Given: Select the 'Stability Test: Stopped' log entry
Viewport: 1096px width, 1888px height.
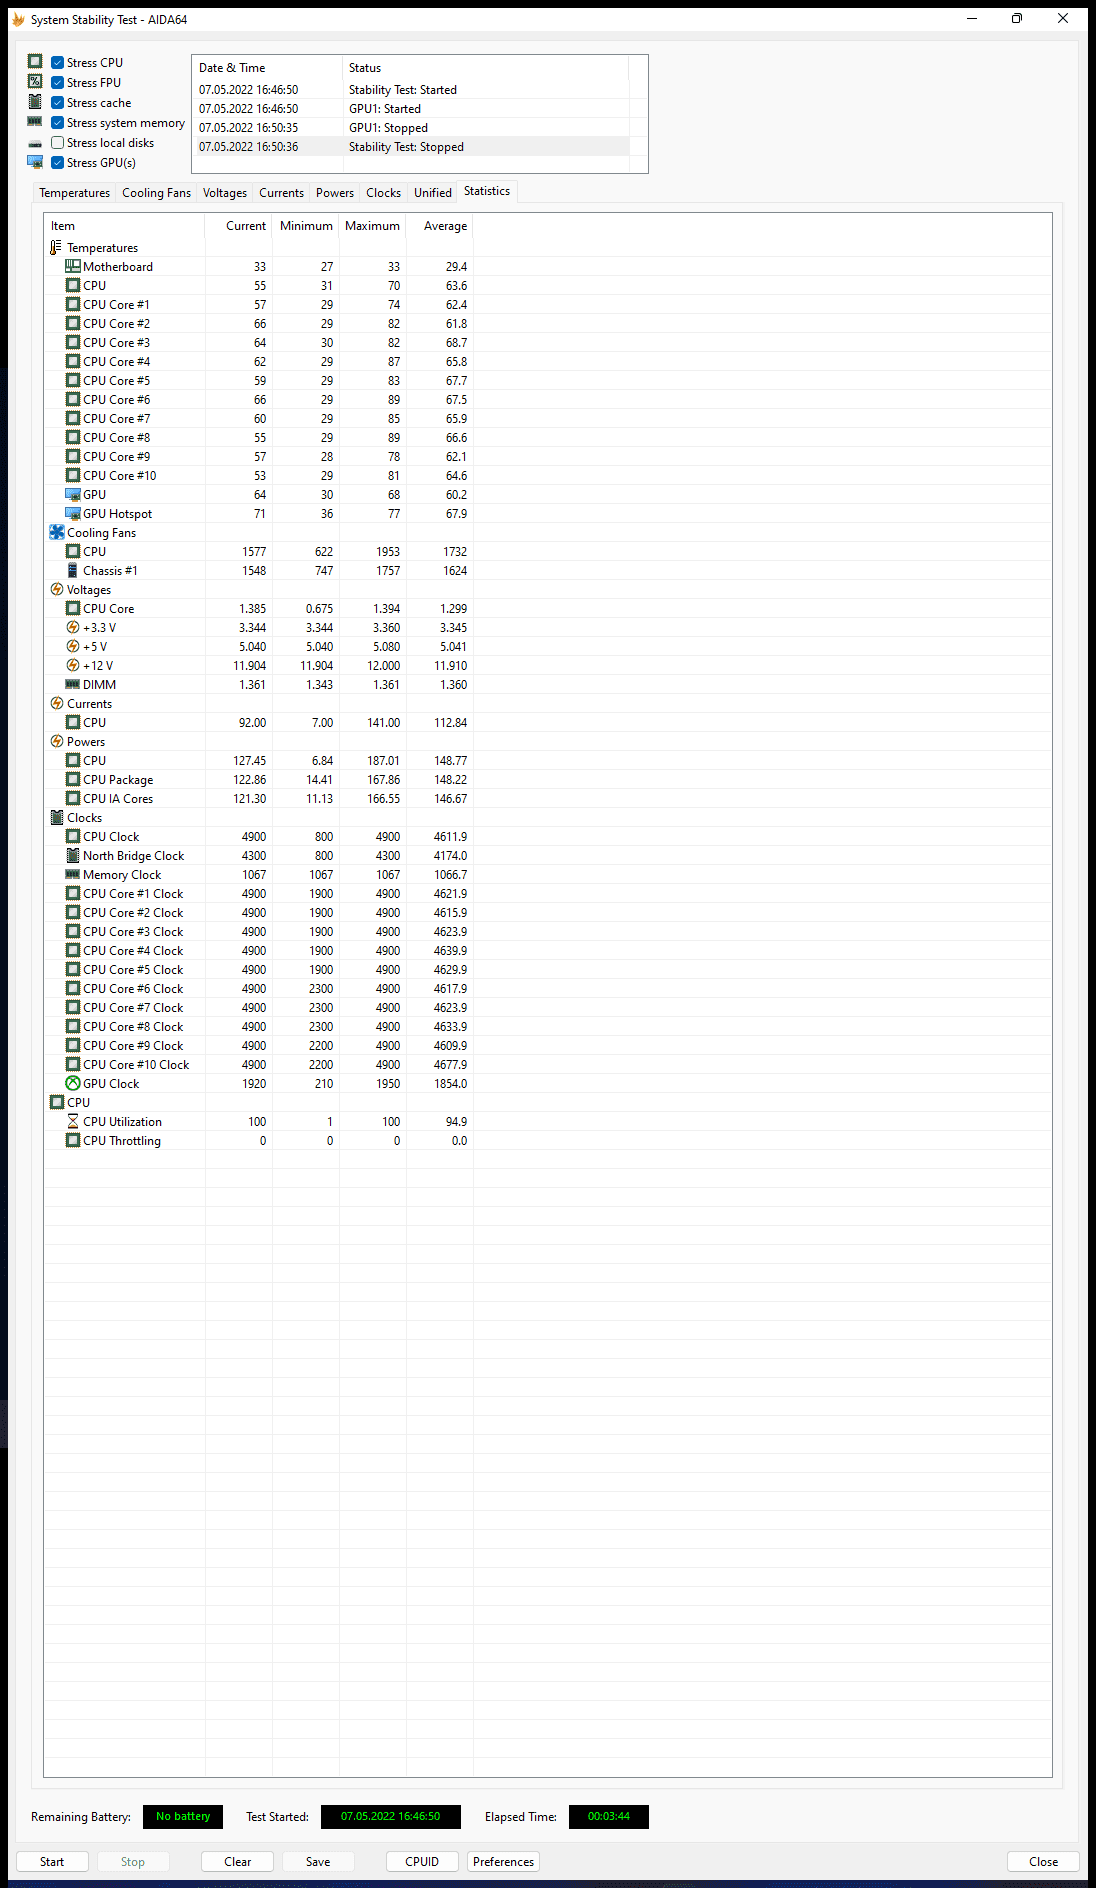Looking at the screenshot, I should click(x=411, y=146).
